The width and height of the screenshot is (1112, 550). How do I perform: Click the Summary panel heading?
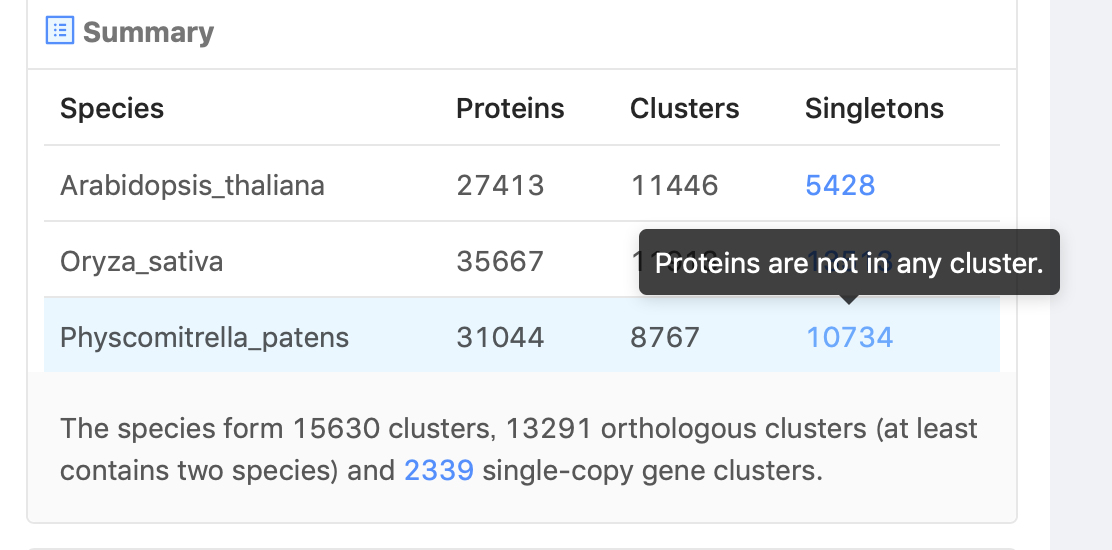(148, 32)
